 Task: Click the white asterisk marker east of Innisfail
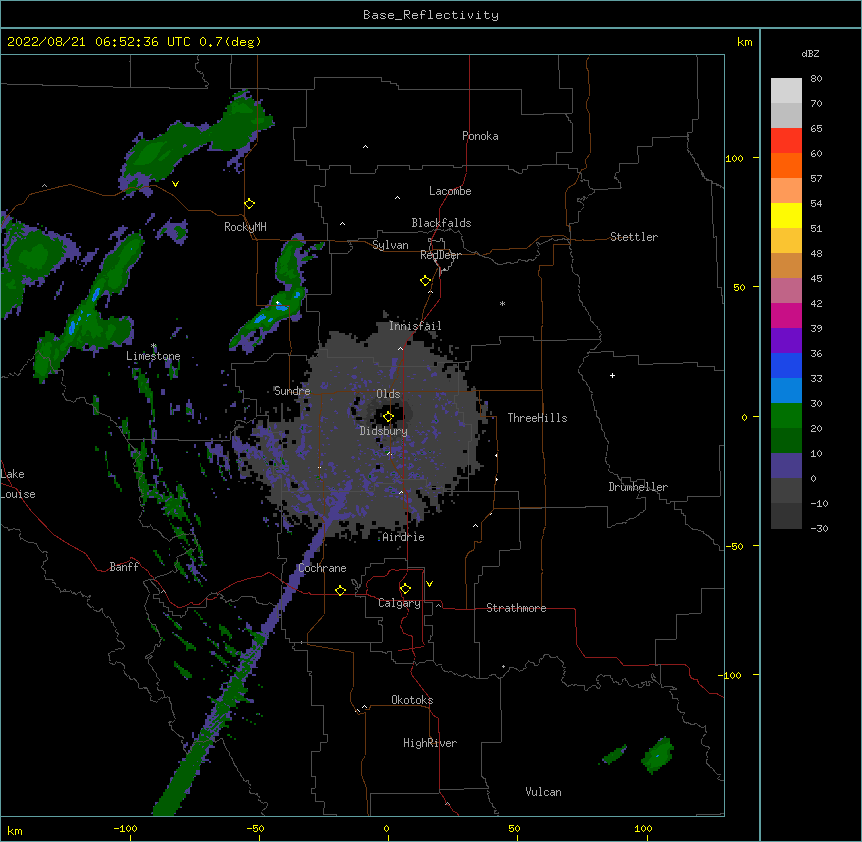point(502,303)
